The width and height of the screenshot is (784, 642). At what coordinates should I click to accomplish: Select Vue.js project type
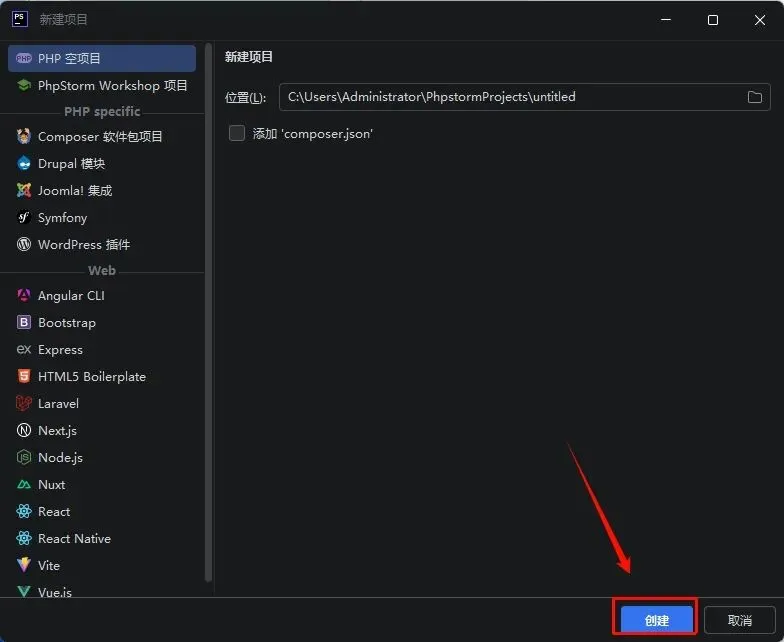(x=102, y=590)
